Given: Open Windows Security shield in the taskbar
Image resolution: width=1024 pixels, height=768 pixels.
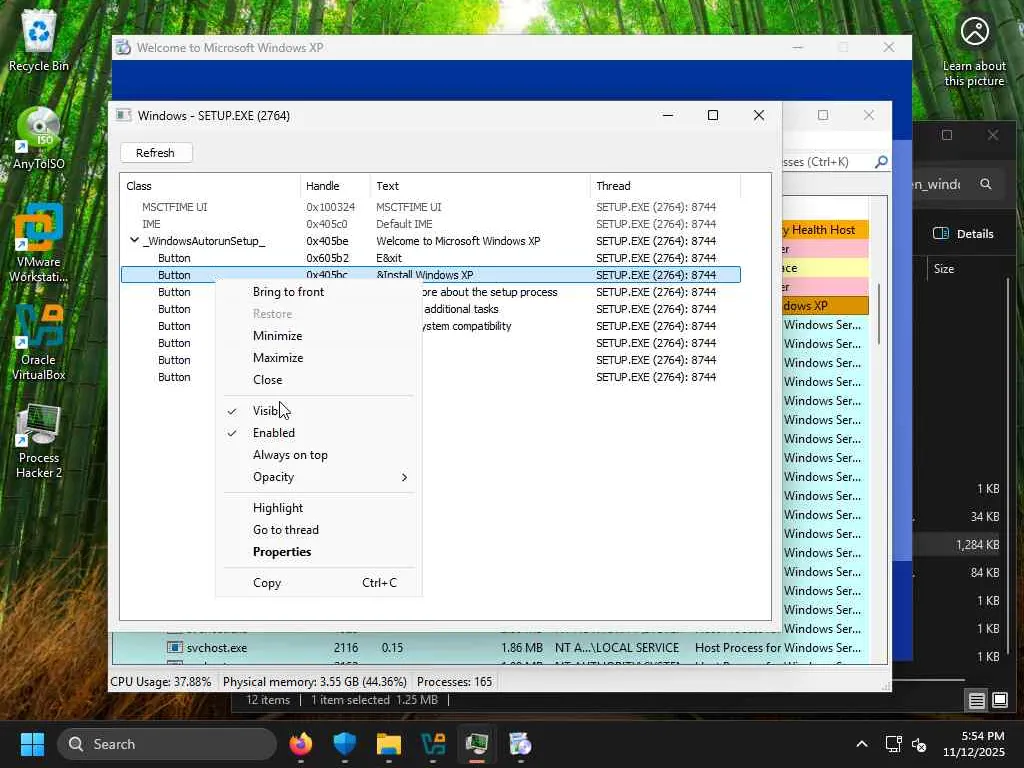Looking at the screenshot, I should (344, 744).
